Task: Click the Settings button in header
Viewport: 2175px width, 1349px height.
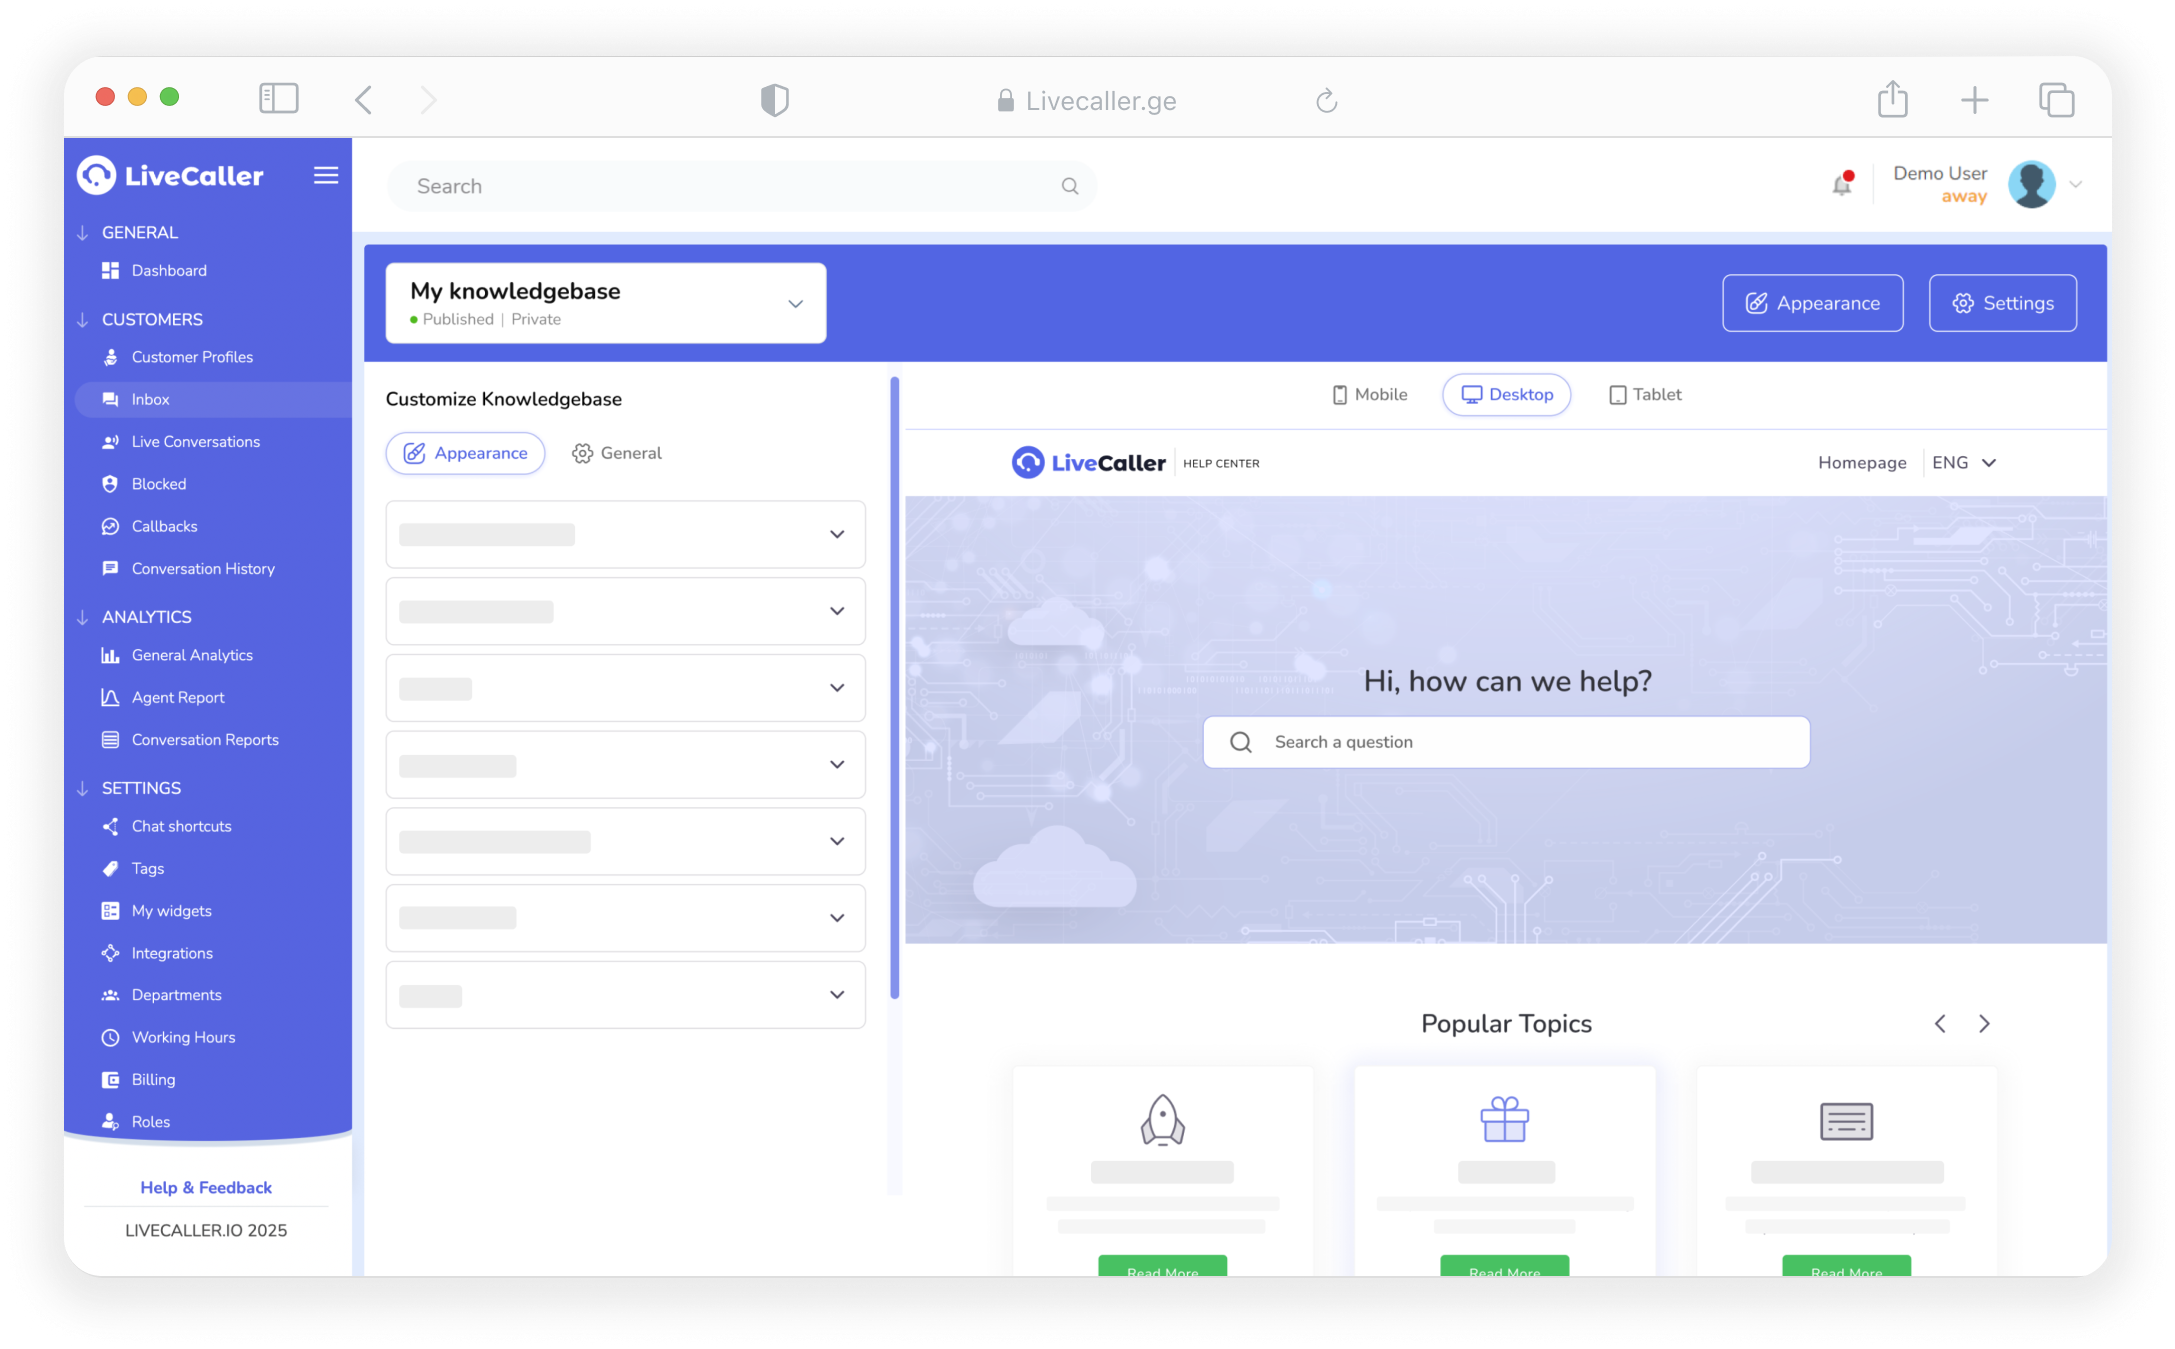Action: [2002, 303]
